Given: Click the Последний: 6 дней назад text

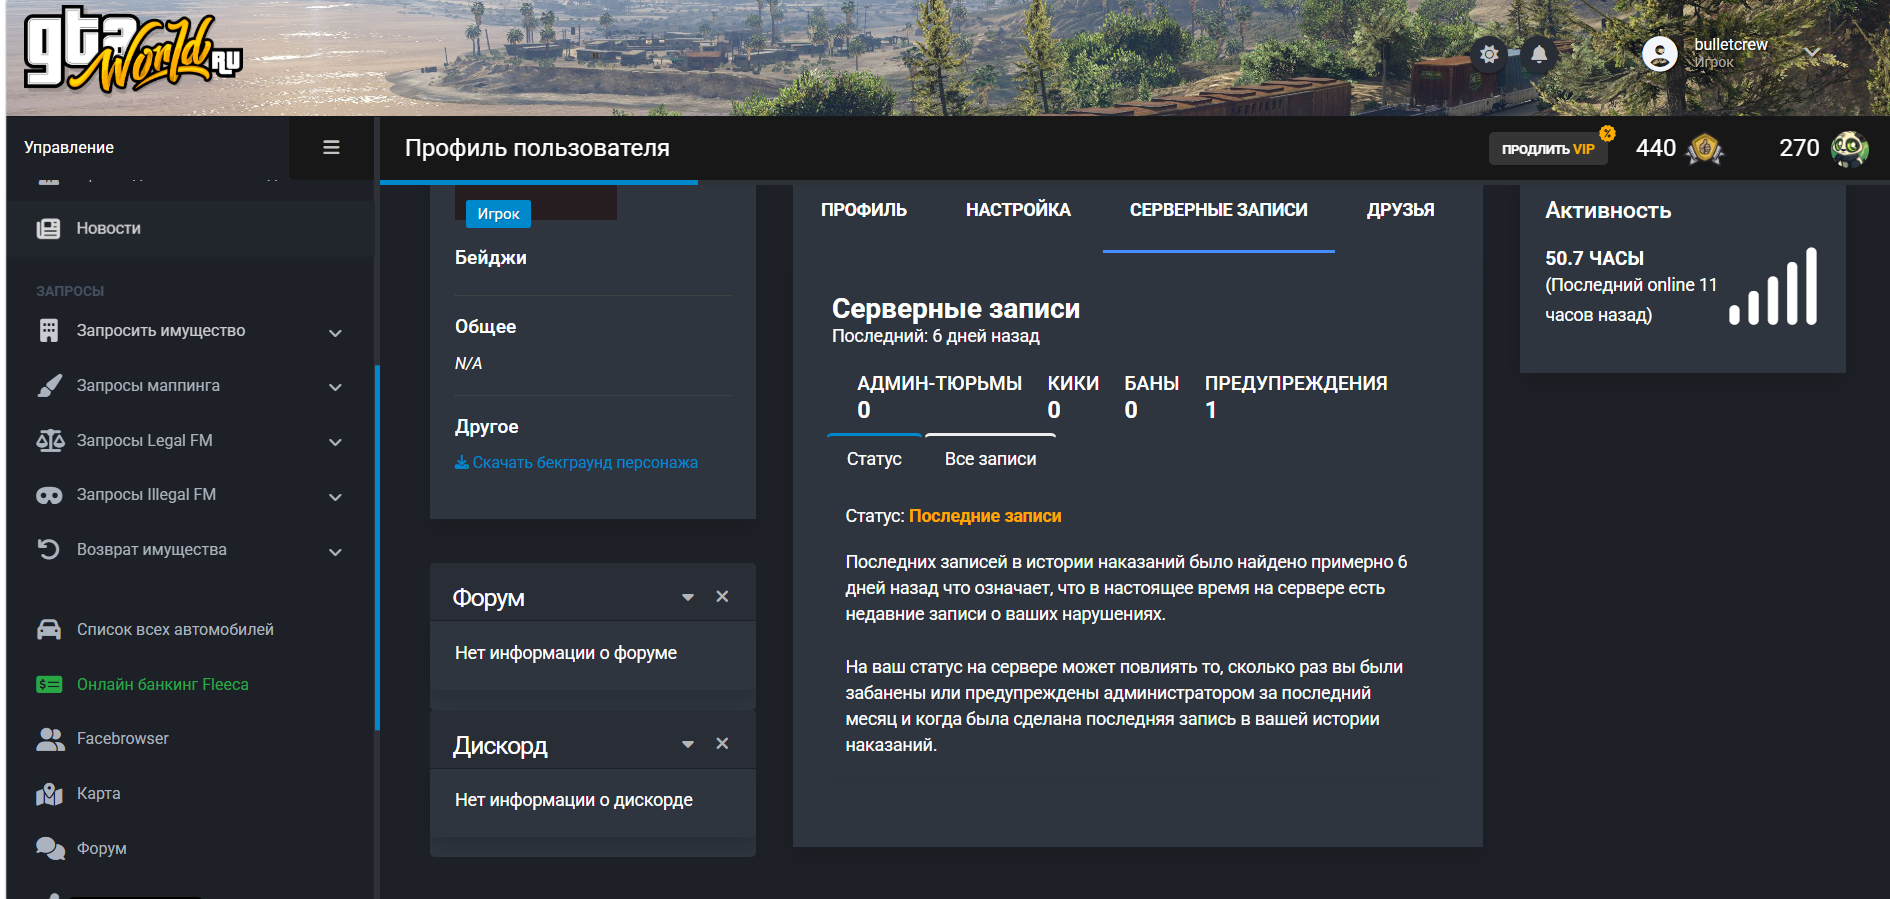Looking at the screenshot, I should [936, 336].
